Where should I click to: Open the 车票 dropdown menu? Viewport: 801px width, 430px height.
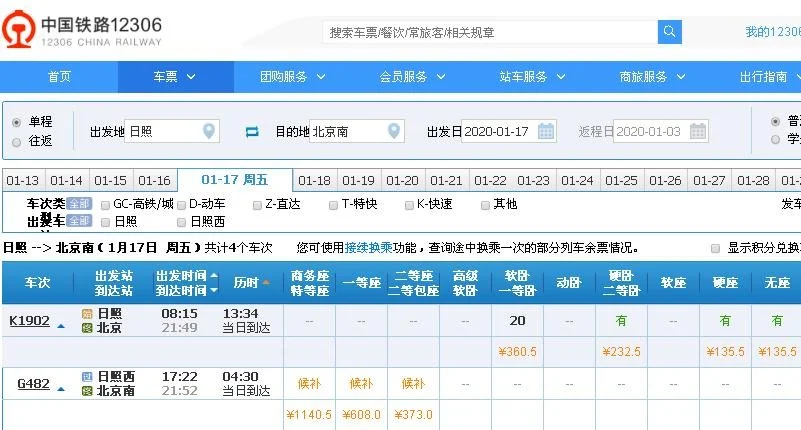[175, 77]
